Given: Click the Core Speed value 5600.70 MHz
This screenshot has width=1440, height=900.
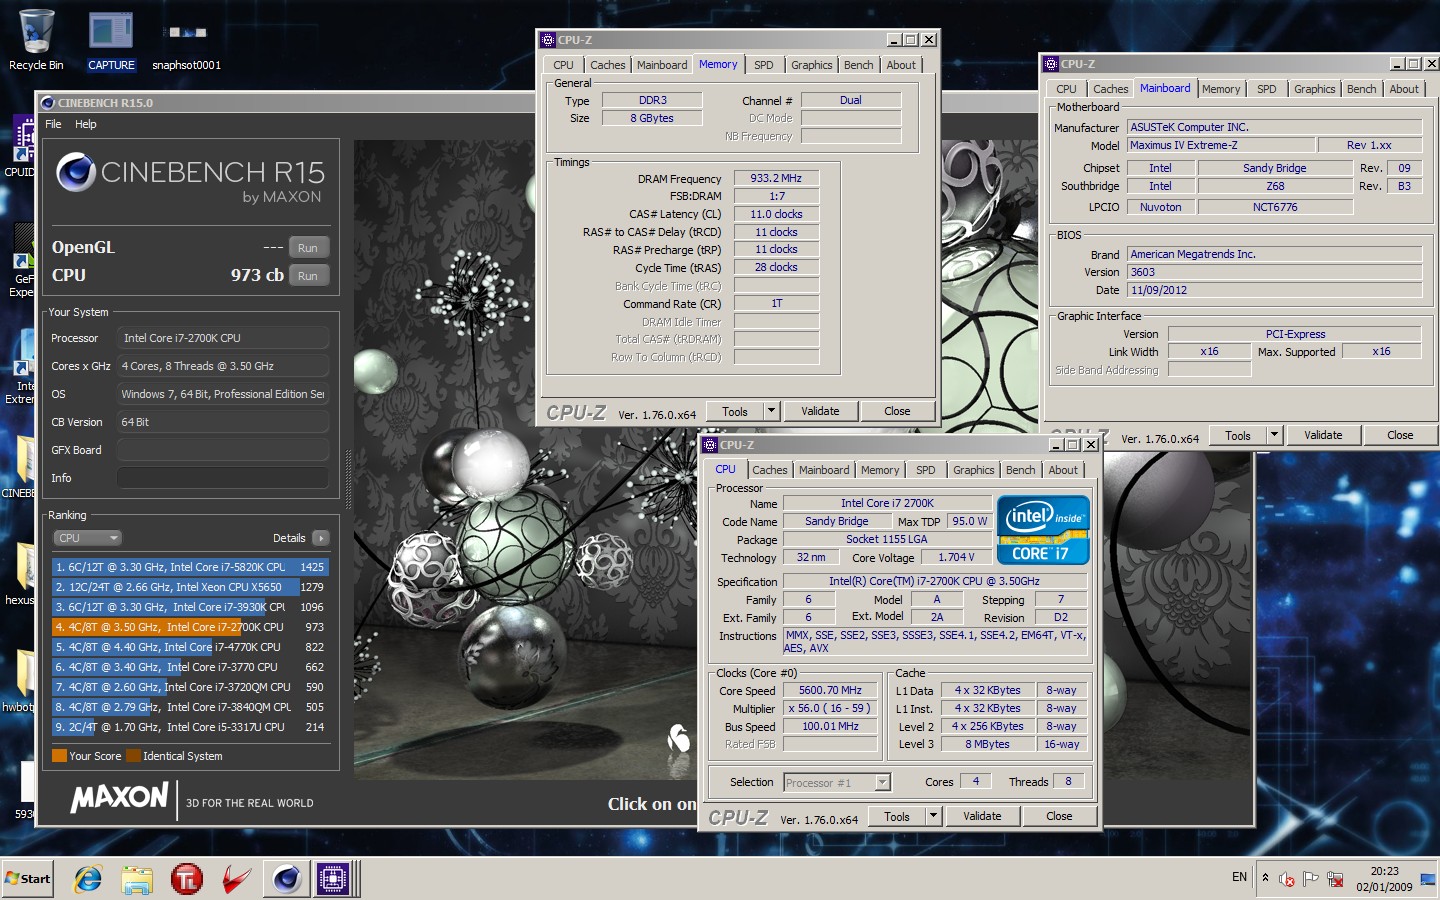Looking at the screenshot, I should pos(830,690).
